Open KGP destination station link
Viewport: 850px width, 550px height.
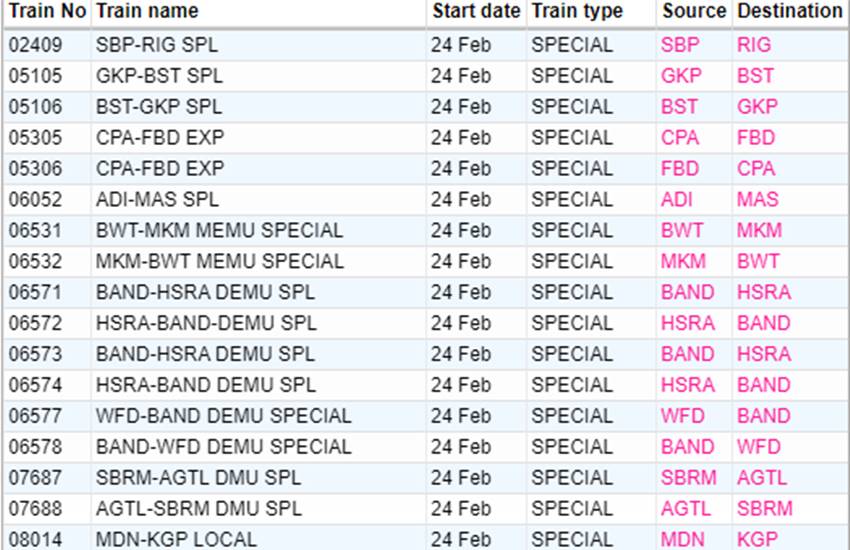click(757, 539)
